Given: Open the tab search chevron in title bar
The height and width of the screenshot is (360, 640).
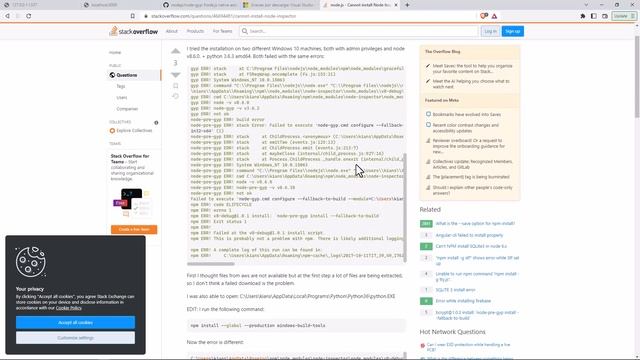Looking at the screenshot, I should [x=586, y=5].
